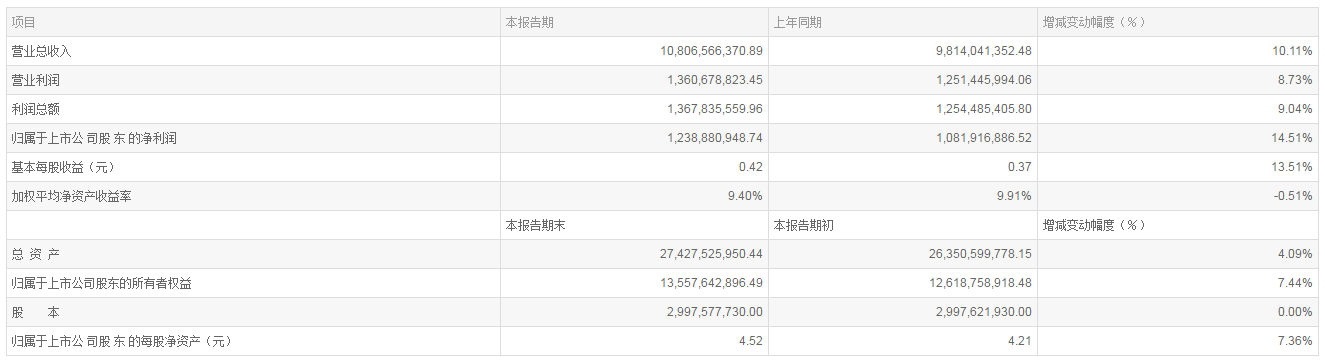
Task: Click the 上年同期 column header
Action: (x=797, y=22)
